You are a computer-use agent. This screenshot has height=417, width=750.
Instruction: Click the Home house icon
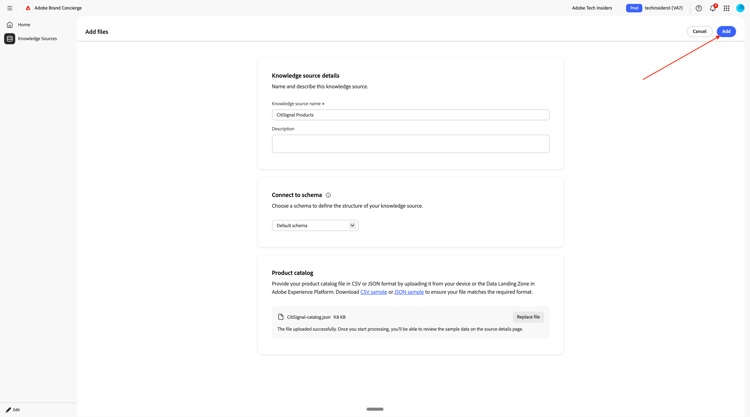(10, 24)
